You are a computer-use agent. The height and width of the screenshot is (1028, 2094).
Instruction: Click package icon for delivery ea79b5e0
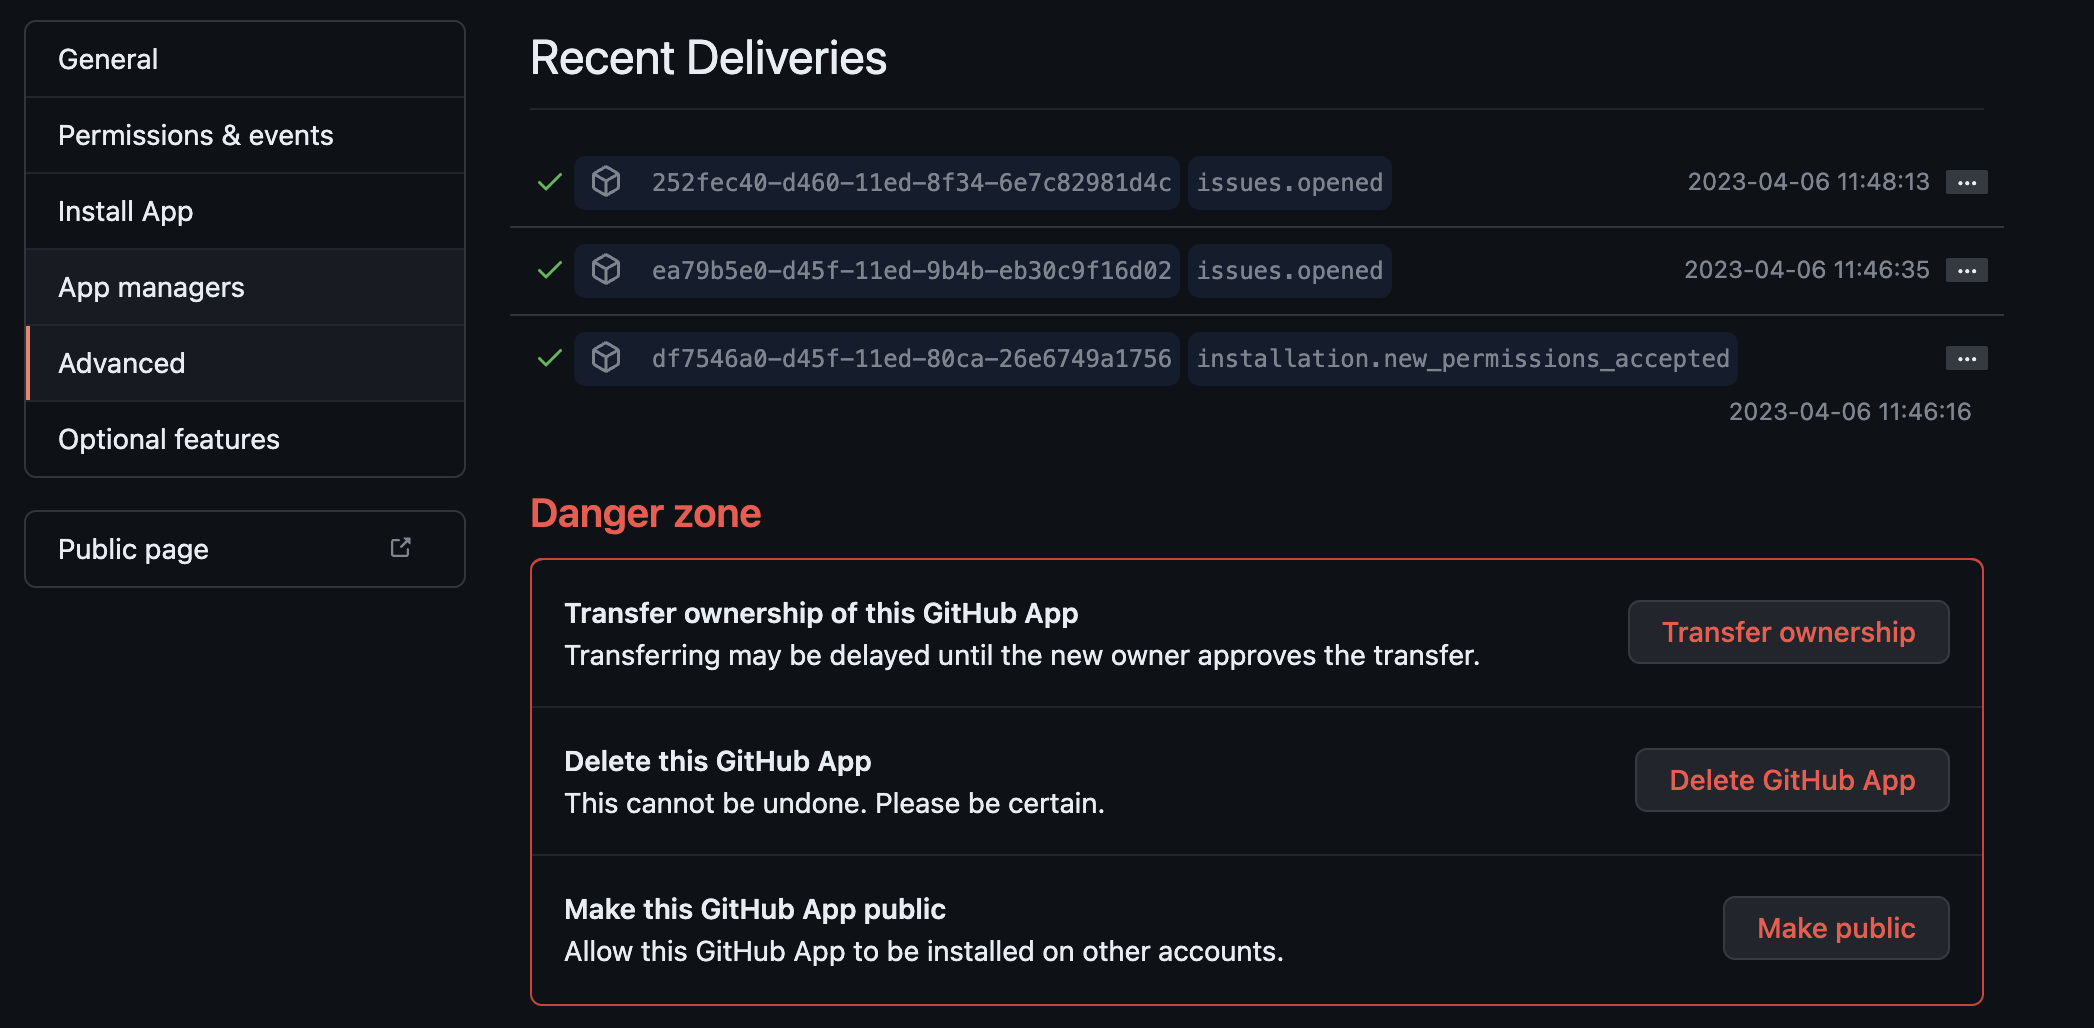pos(606,270)
